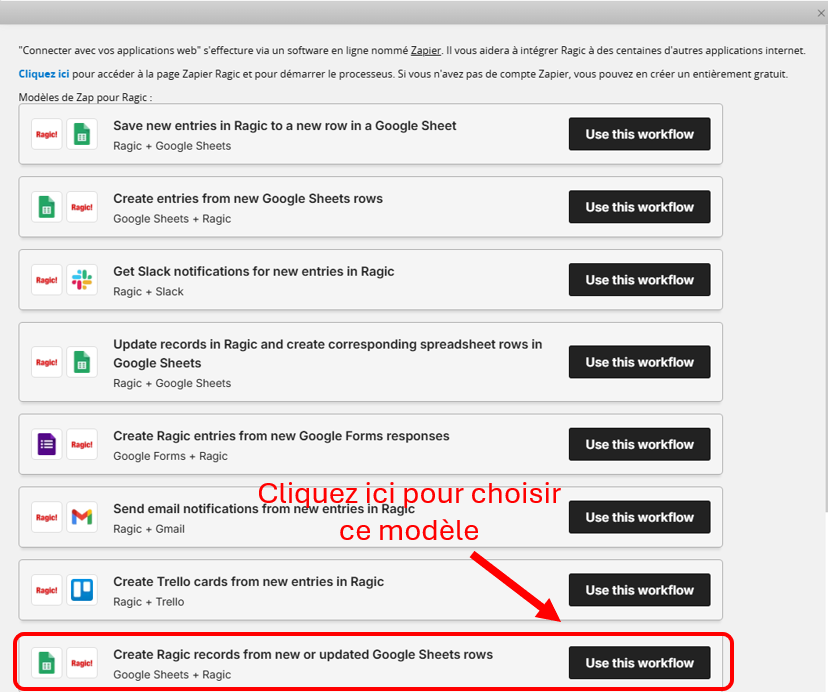This screenshot has height=692, width=828.
Task: Use workflow for Save new entries to Google Sheet
Action: point(639,134)
